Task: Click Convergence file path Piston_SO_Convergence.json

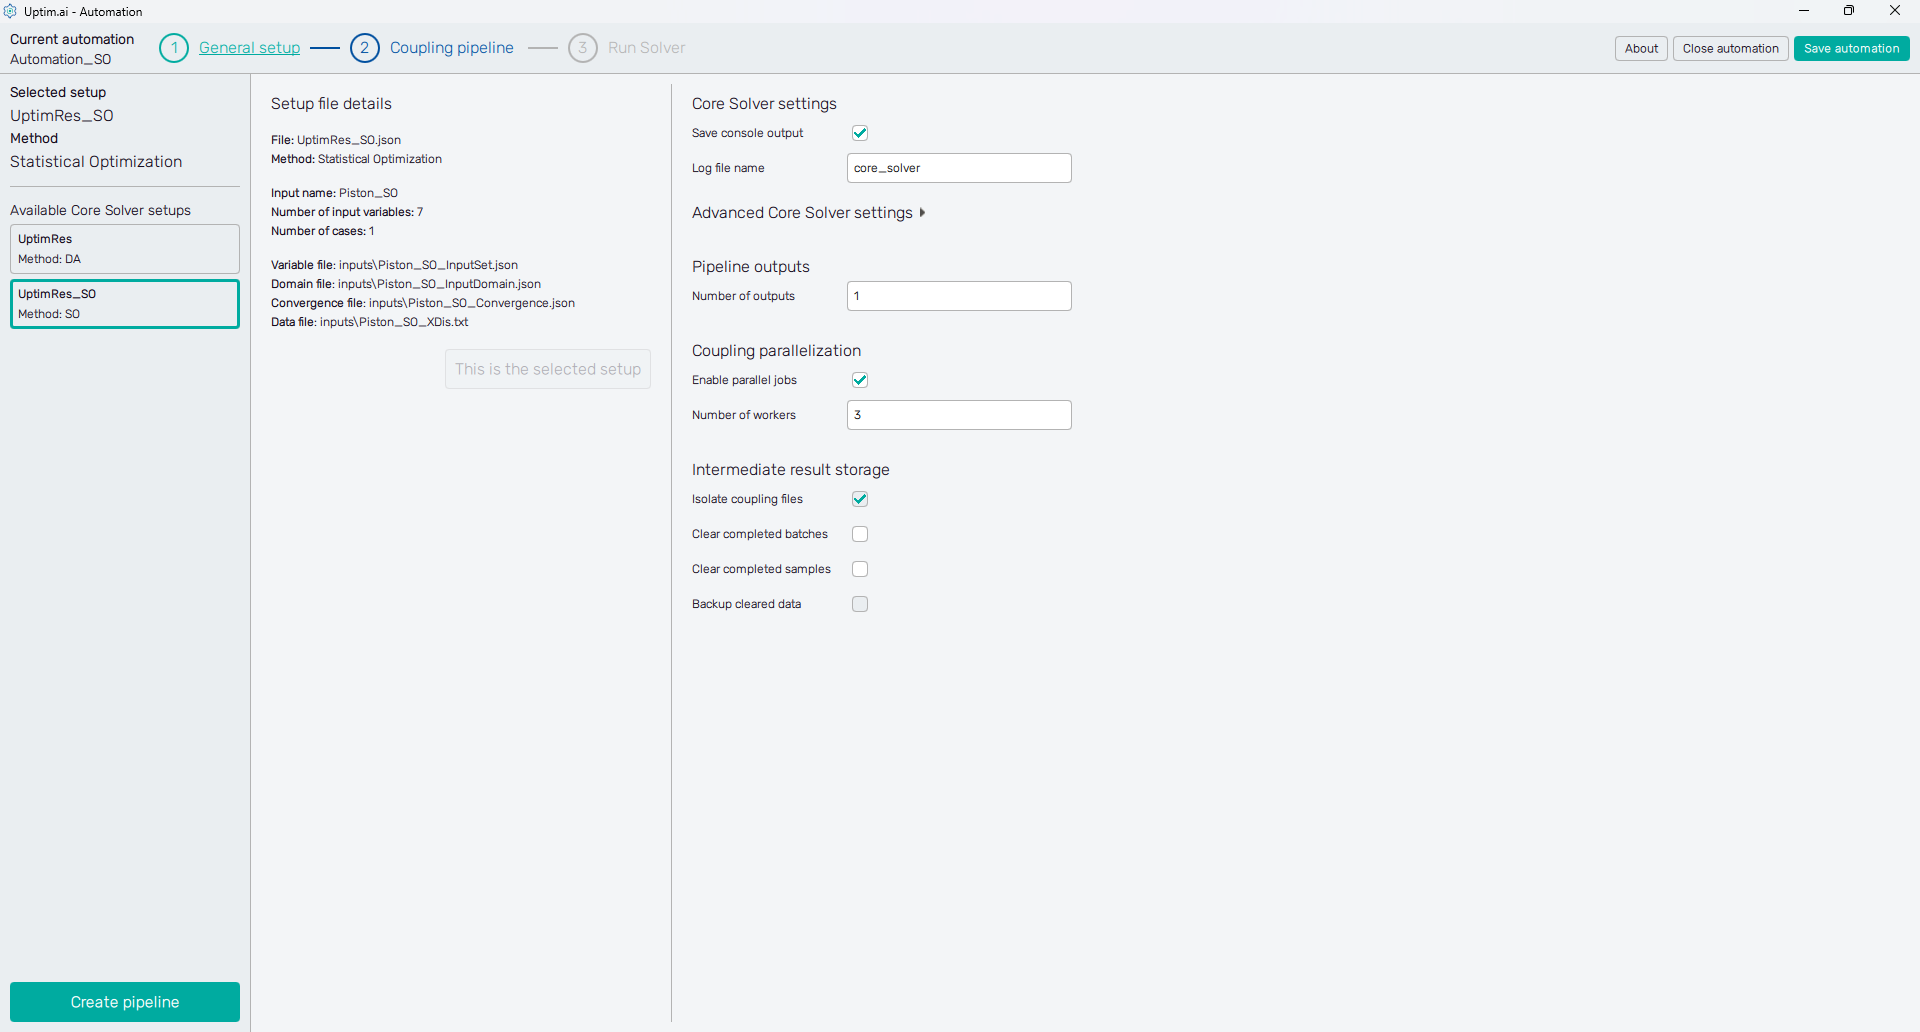Action: pos(472,303)
